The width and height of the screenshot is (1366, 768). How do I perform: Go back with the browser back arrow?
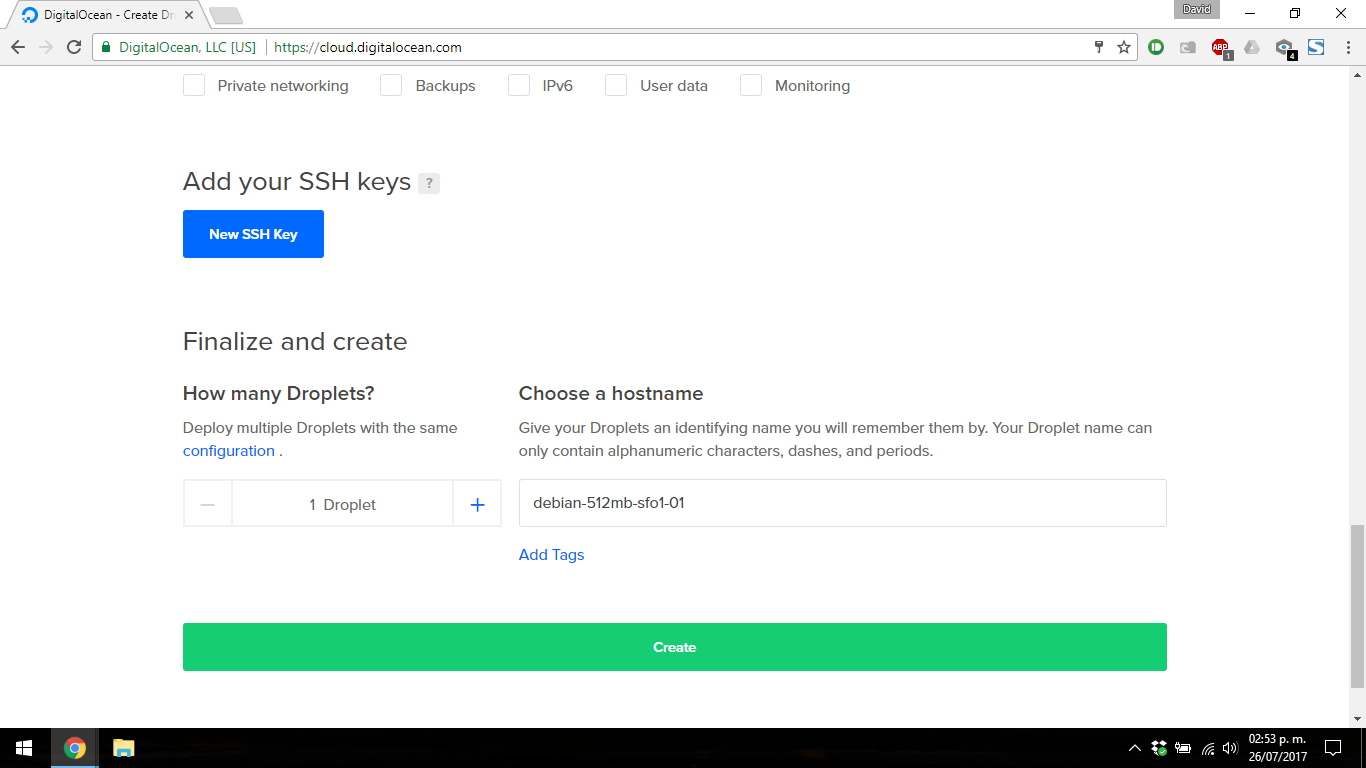tap(18, 47)
